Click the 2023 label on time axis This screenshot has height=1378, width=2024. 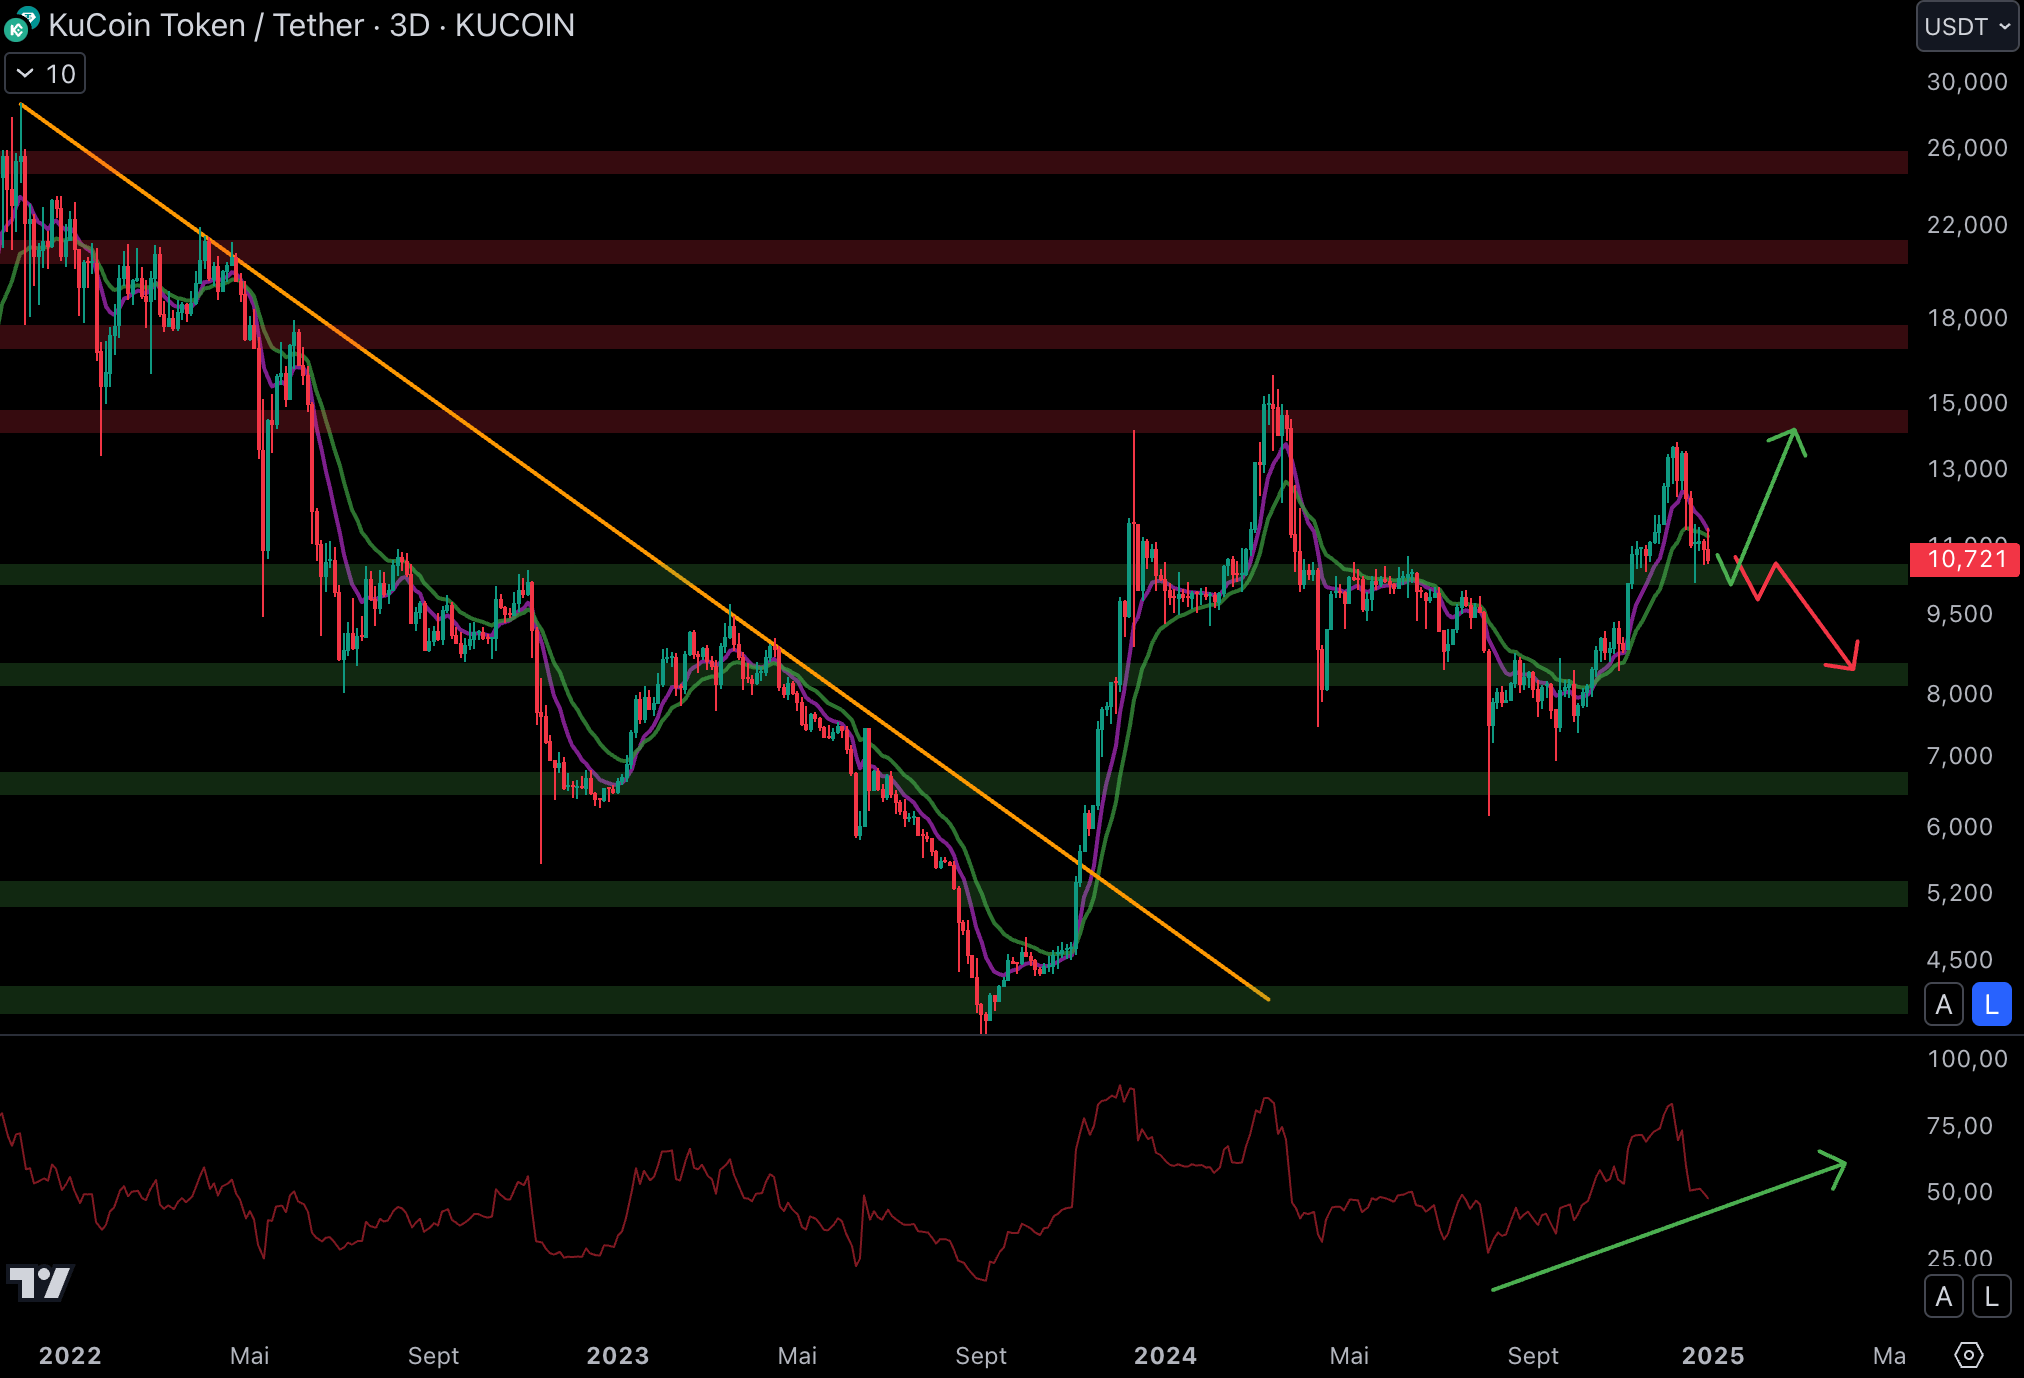617,1355
